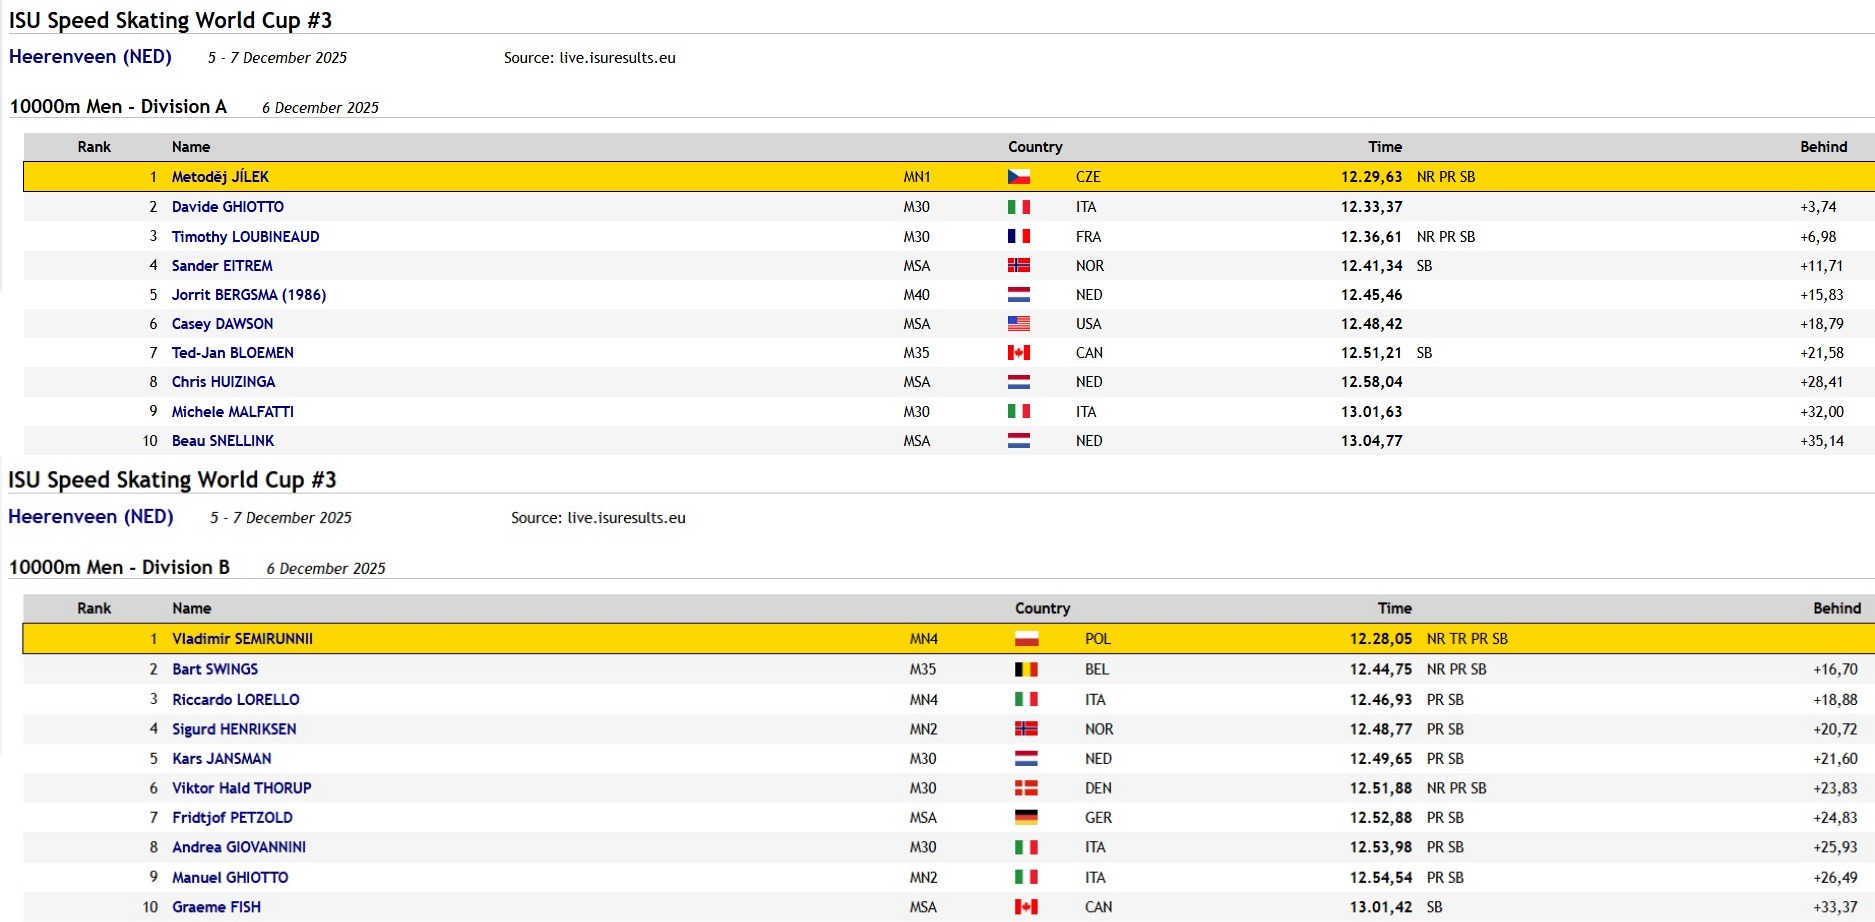Click the Canadian flag next to Graeme Fish
1875x922 pixels.
1026,907
